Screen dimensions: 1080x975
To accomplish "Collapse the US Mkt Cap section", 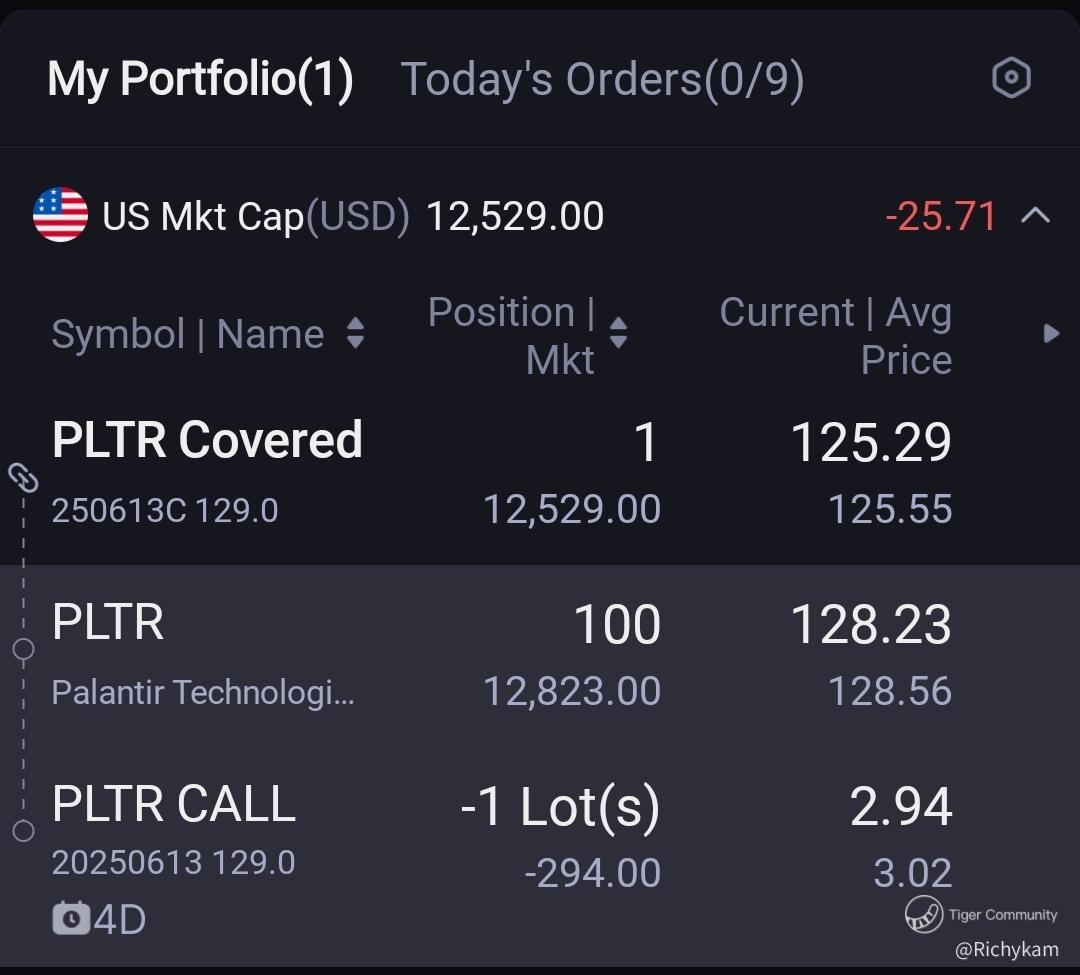I will (1036, 215).
